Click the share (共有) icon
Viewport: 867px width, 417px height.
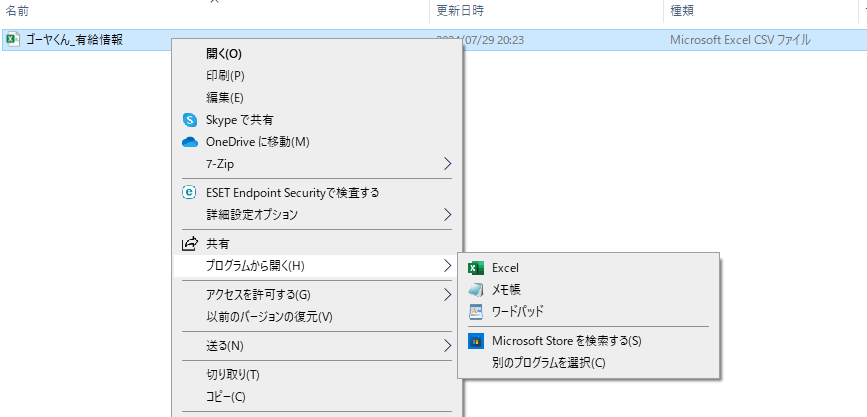(190, 243)
